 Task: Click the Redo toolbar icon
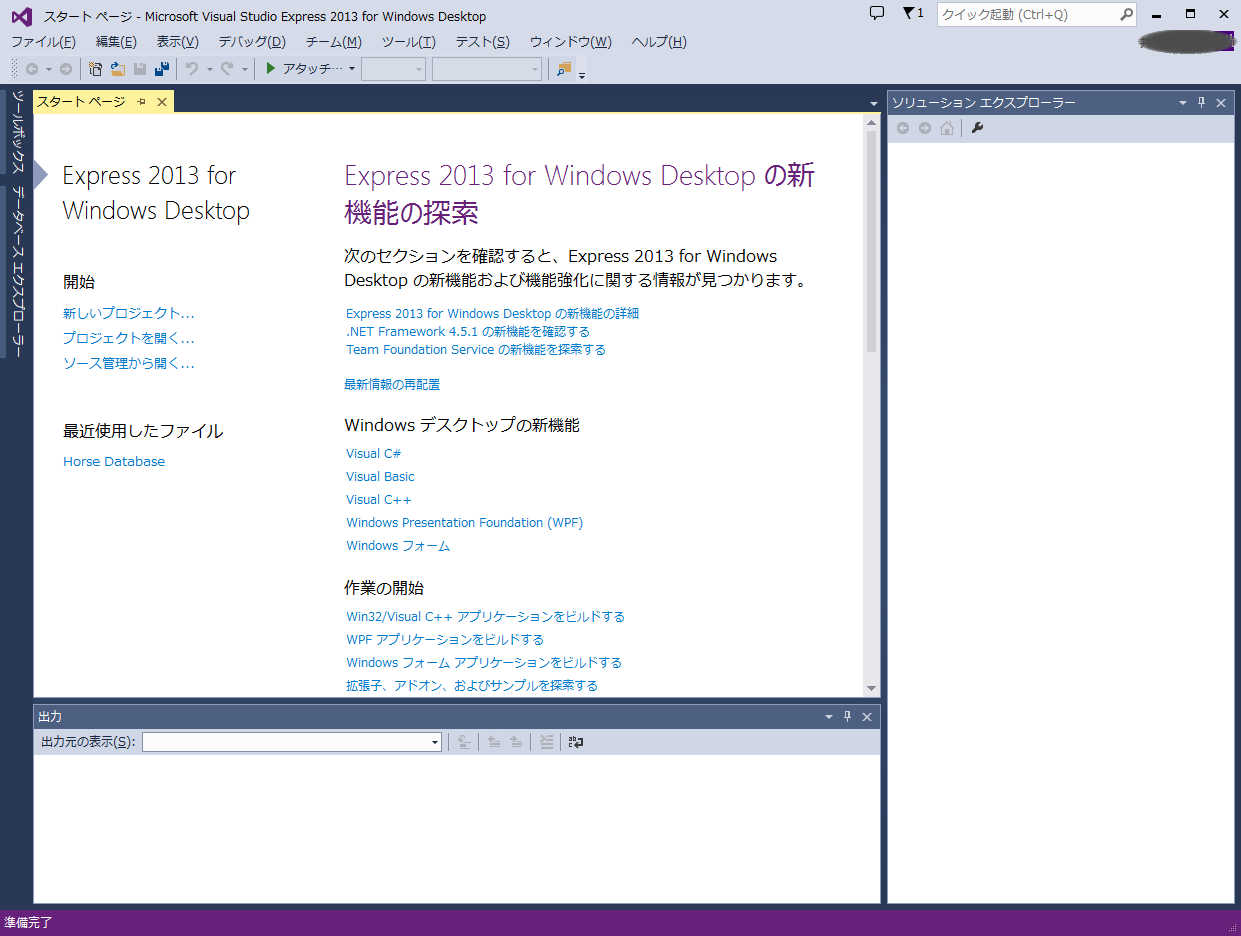pos(227,69)
